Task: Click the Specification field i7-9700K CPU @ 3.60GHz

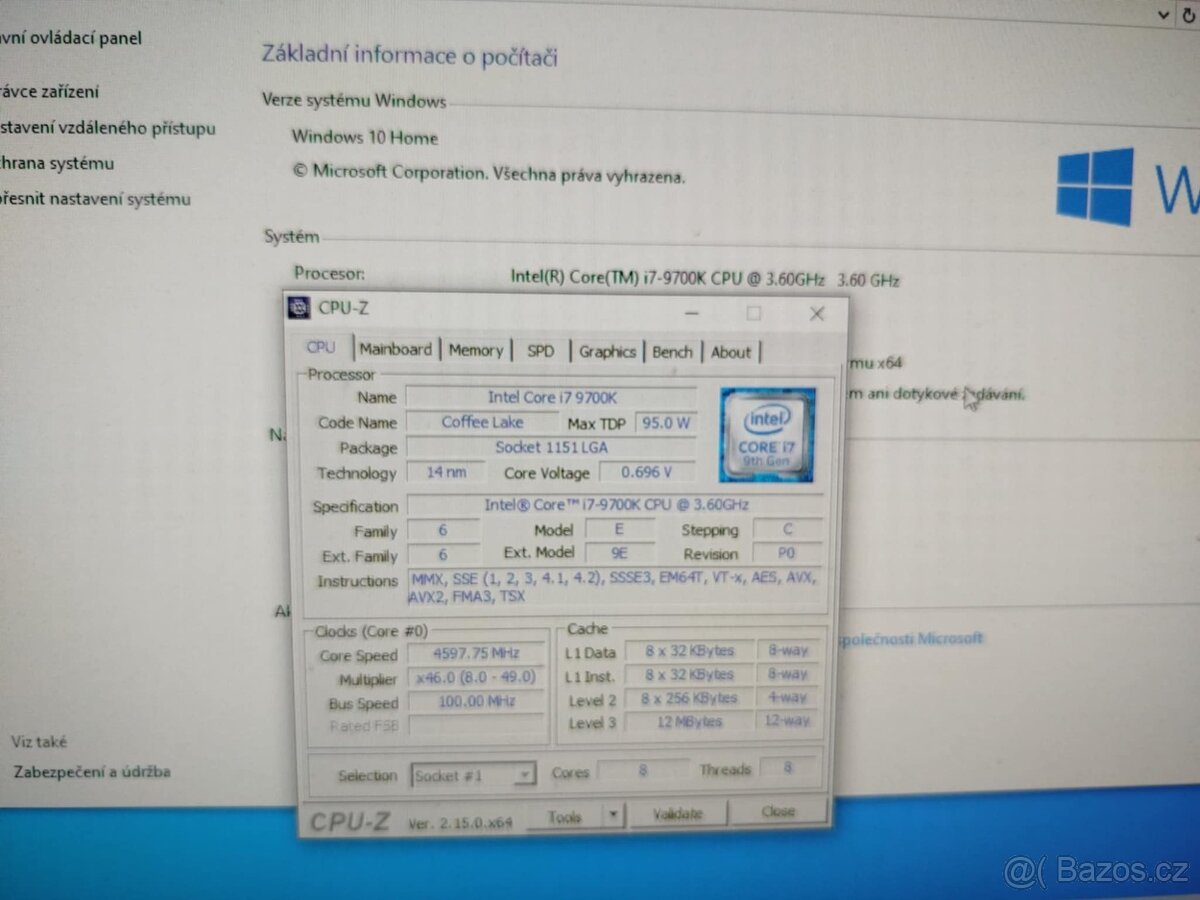Action: [616, 505]
